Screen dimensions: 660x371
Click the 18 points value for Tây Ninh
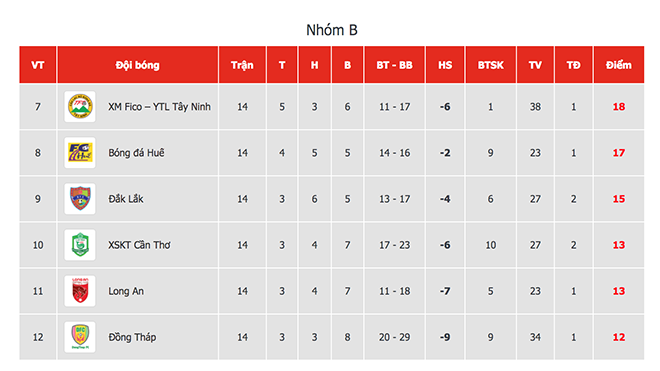click(619, 107)
